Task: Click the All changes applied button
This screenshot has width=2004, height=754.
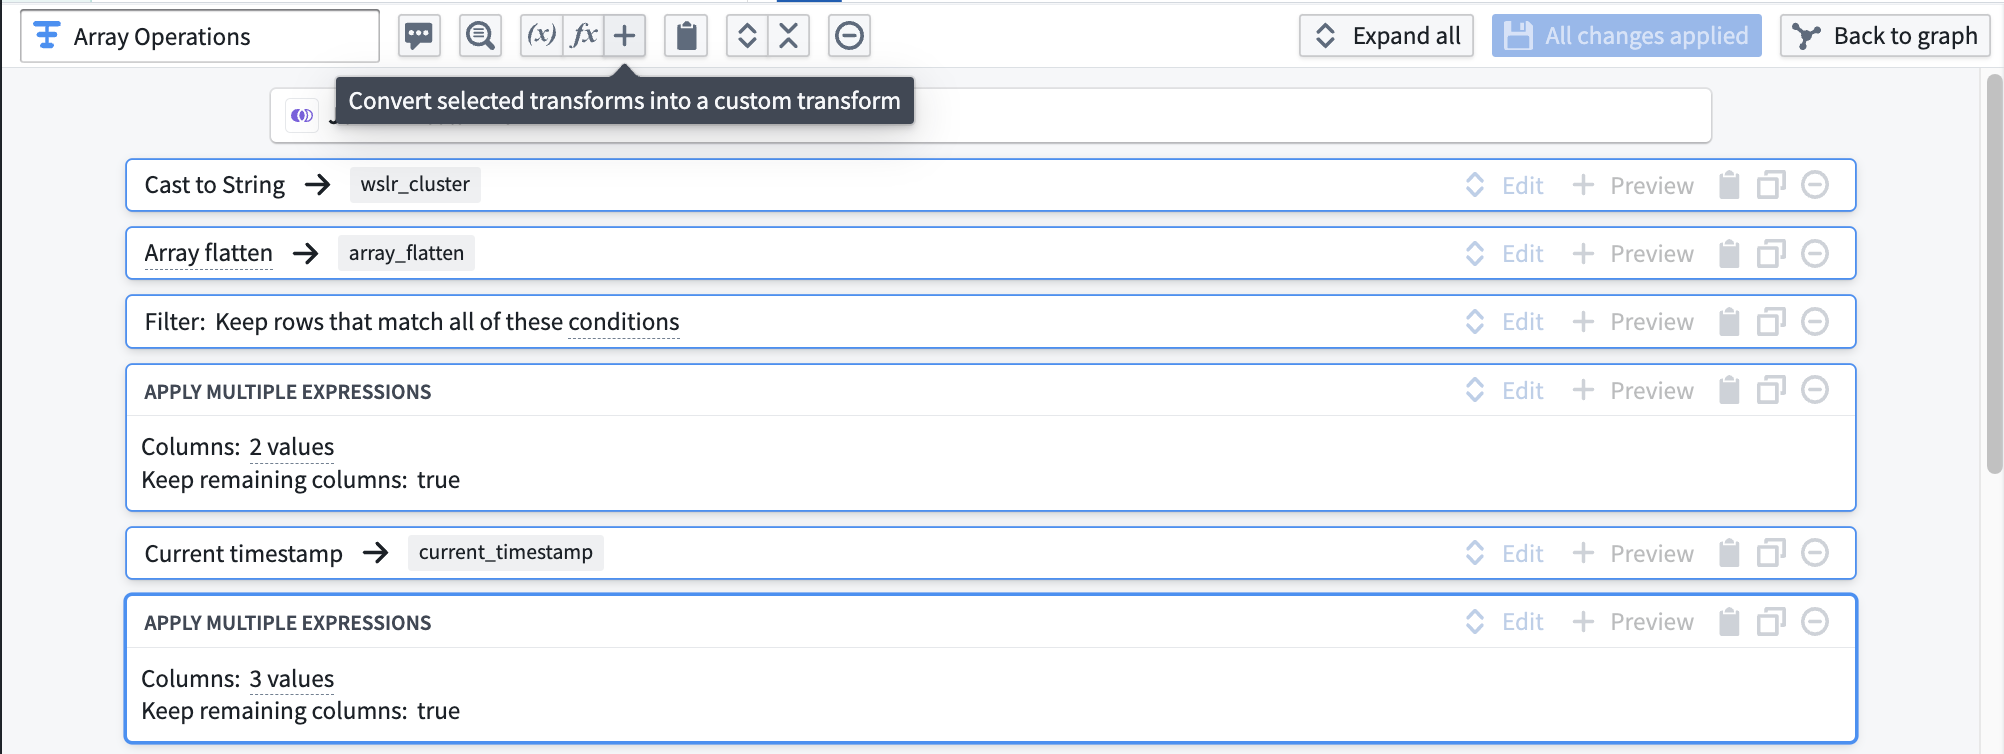Action: click(x=1627, y=36)
